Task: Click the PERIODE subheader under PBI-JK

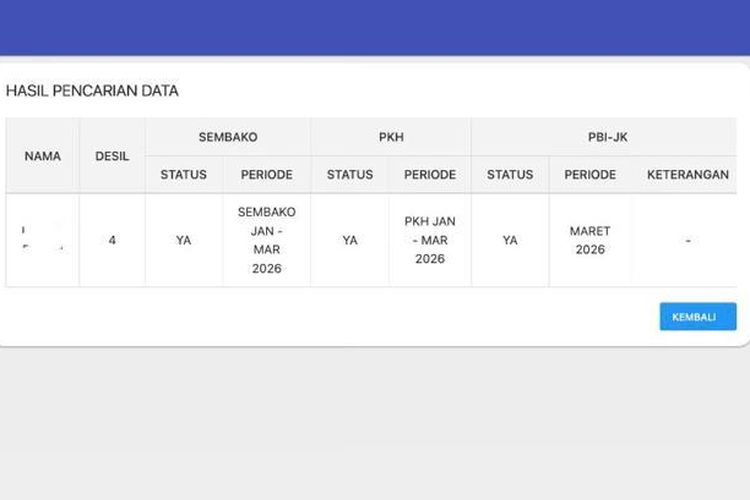Action: click(x=590, y=174)
